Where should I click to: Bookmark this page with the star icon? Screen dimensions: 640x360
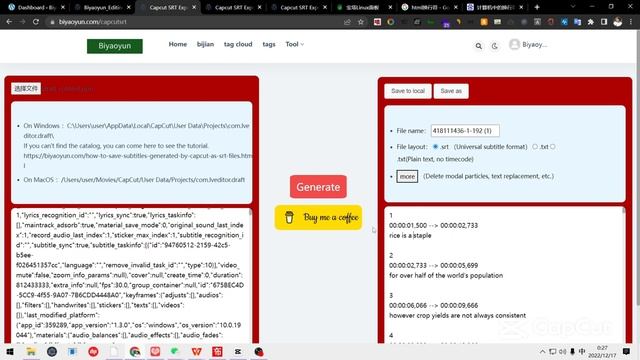361,22
